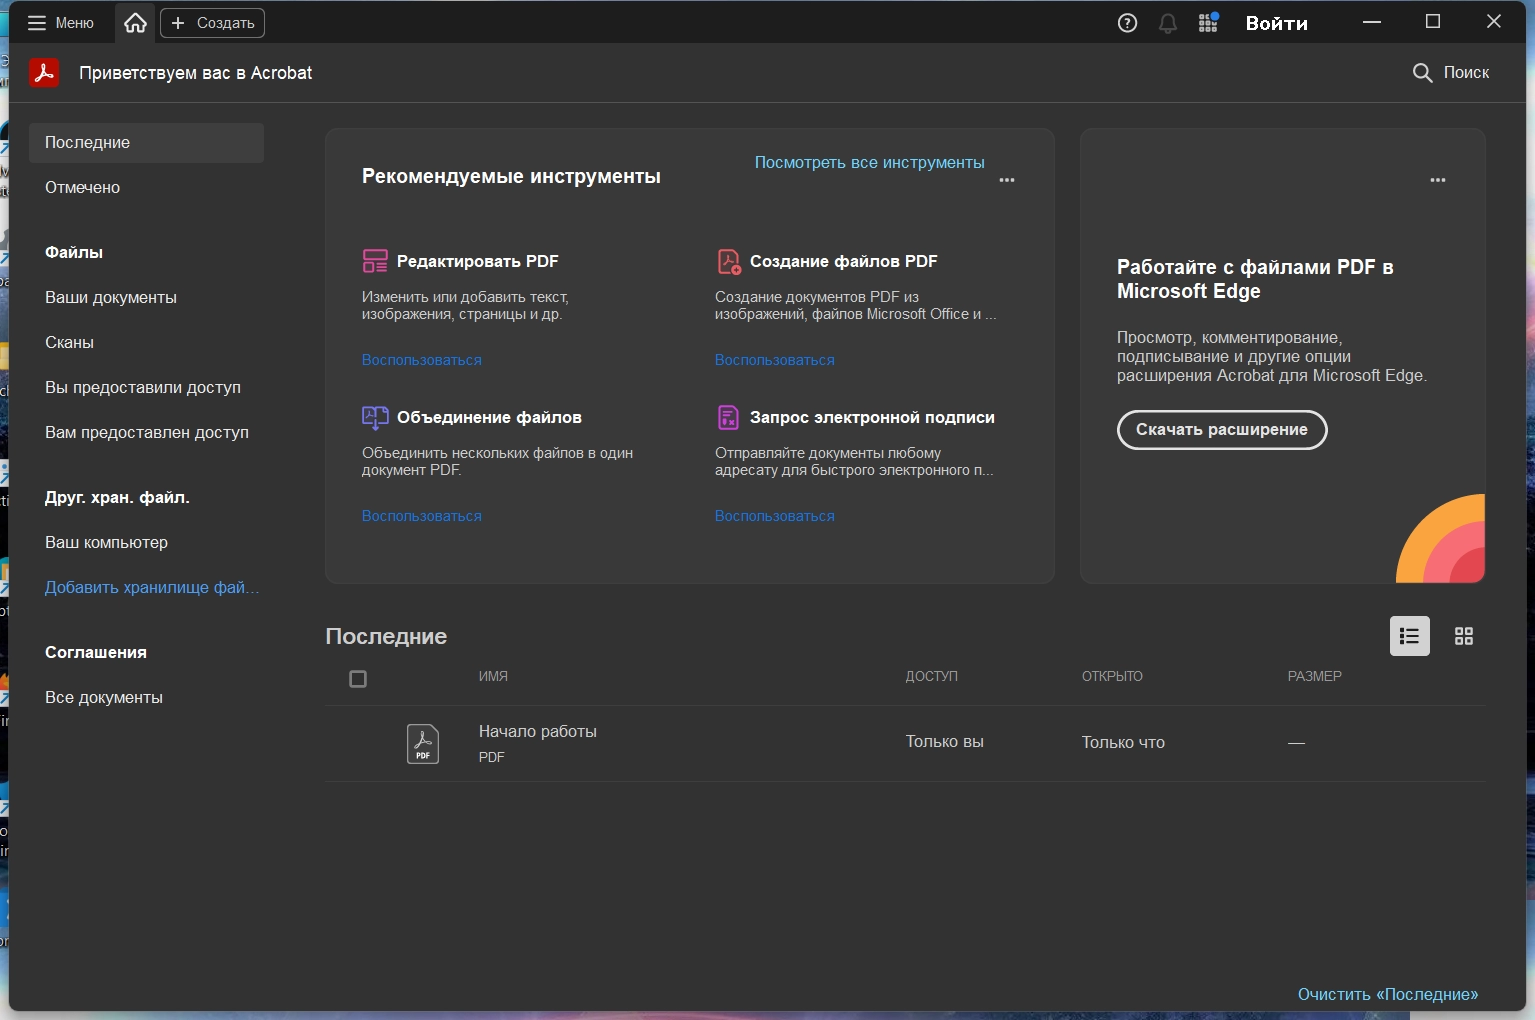Open the notifications bell icon
This screenshot has height=1020, width=1535.
[1167, 23]
